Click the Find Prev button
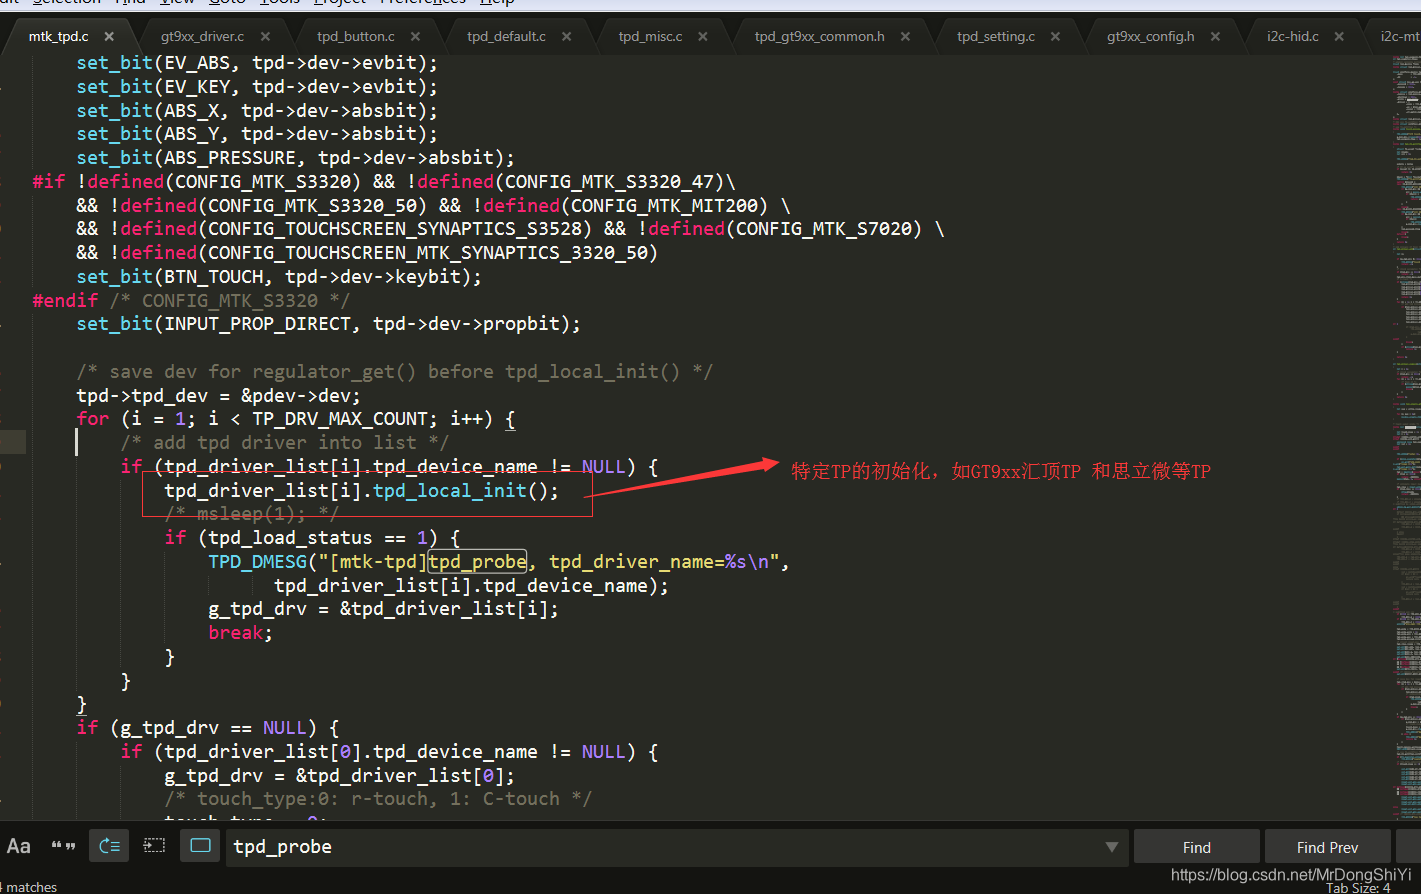 tap(1327, 847)
